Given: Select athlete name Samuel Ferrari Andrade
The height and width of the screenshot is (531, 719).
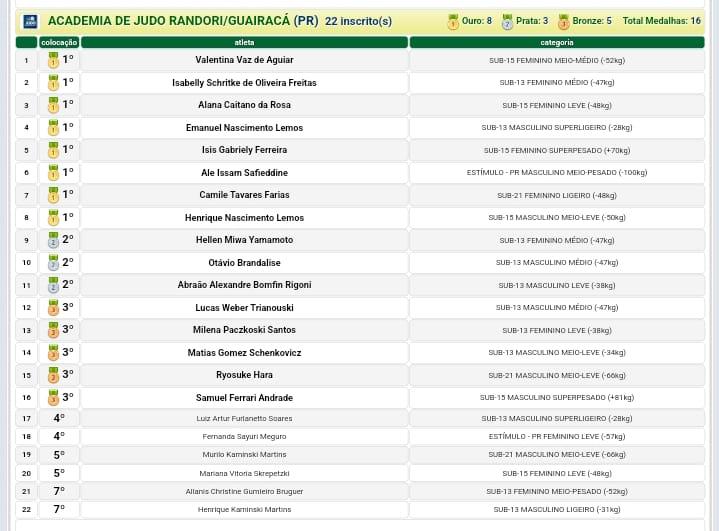Looking at the screenshot, I should point(244,398).
